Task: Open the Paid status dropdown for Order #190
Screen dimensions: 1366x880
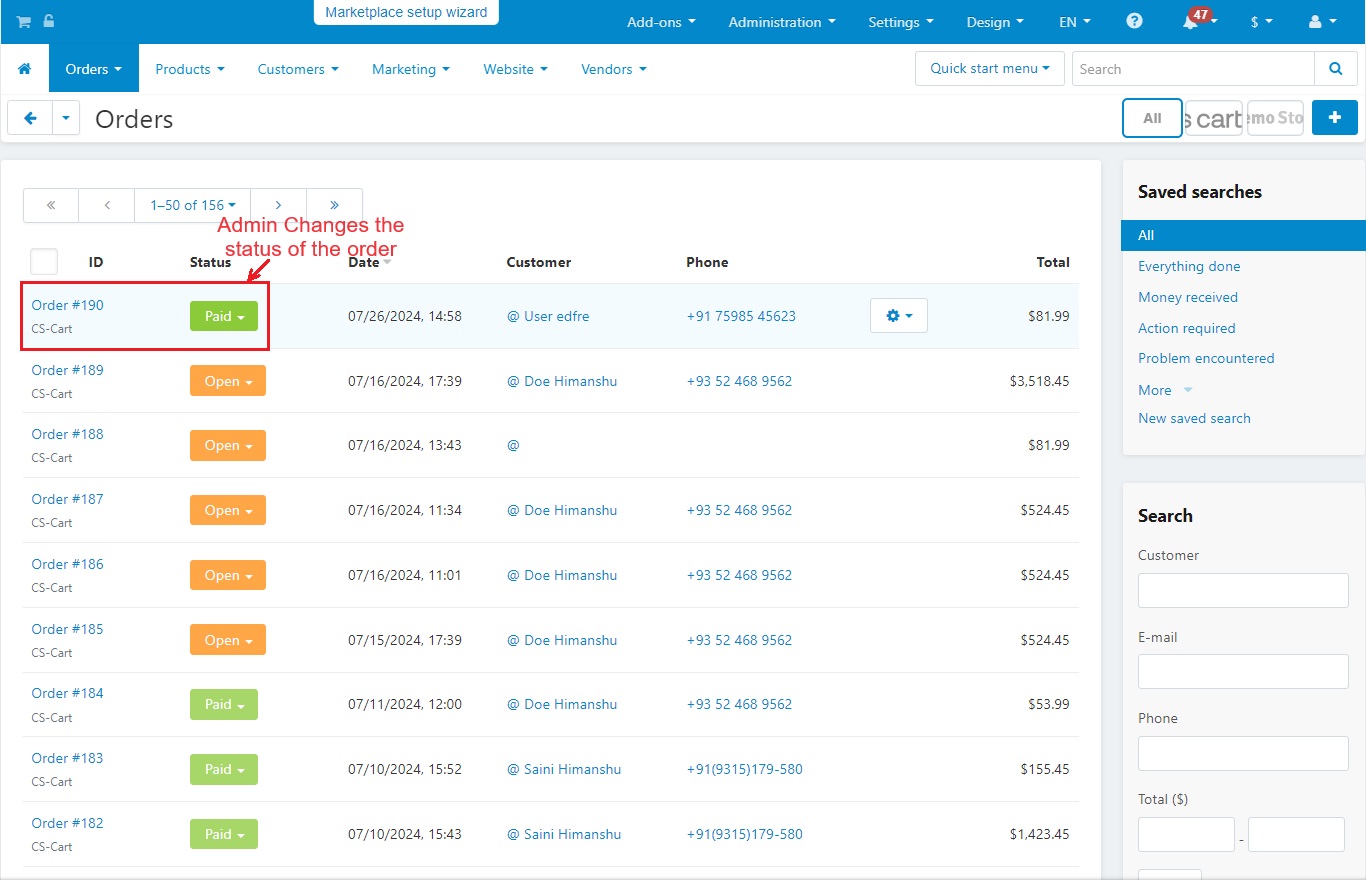Action: [224, 316]
